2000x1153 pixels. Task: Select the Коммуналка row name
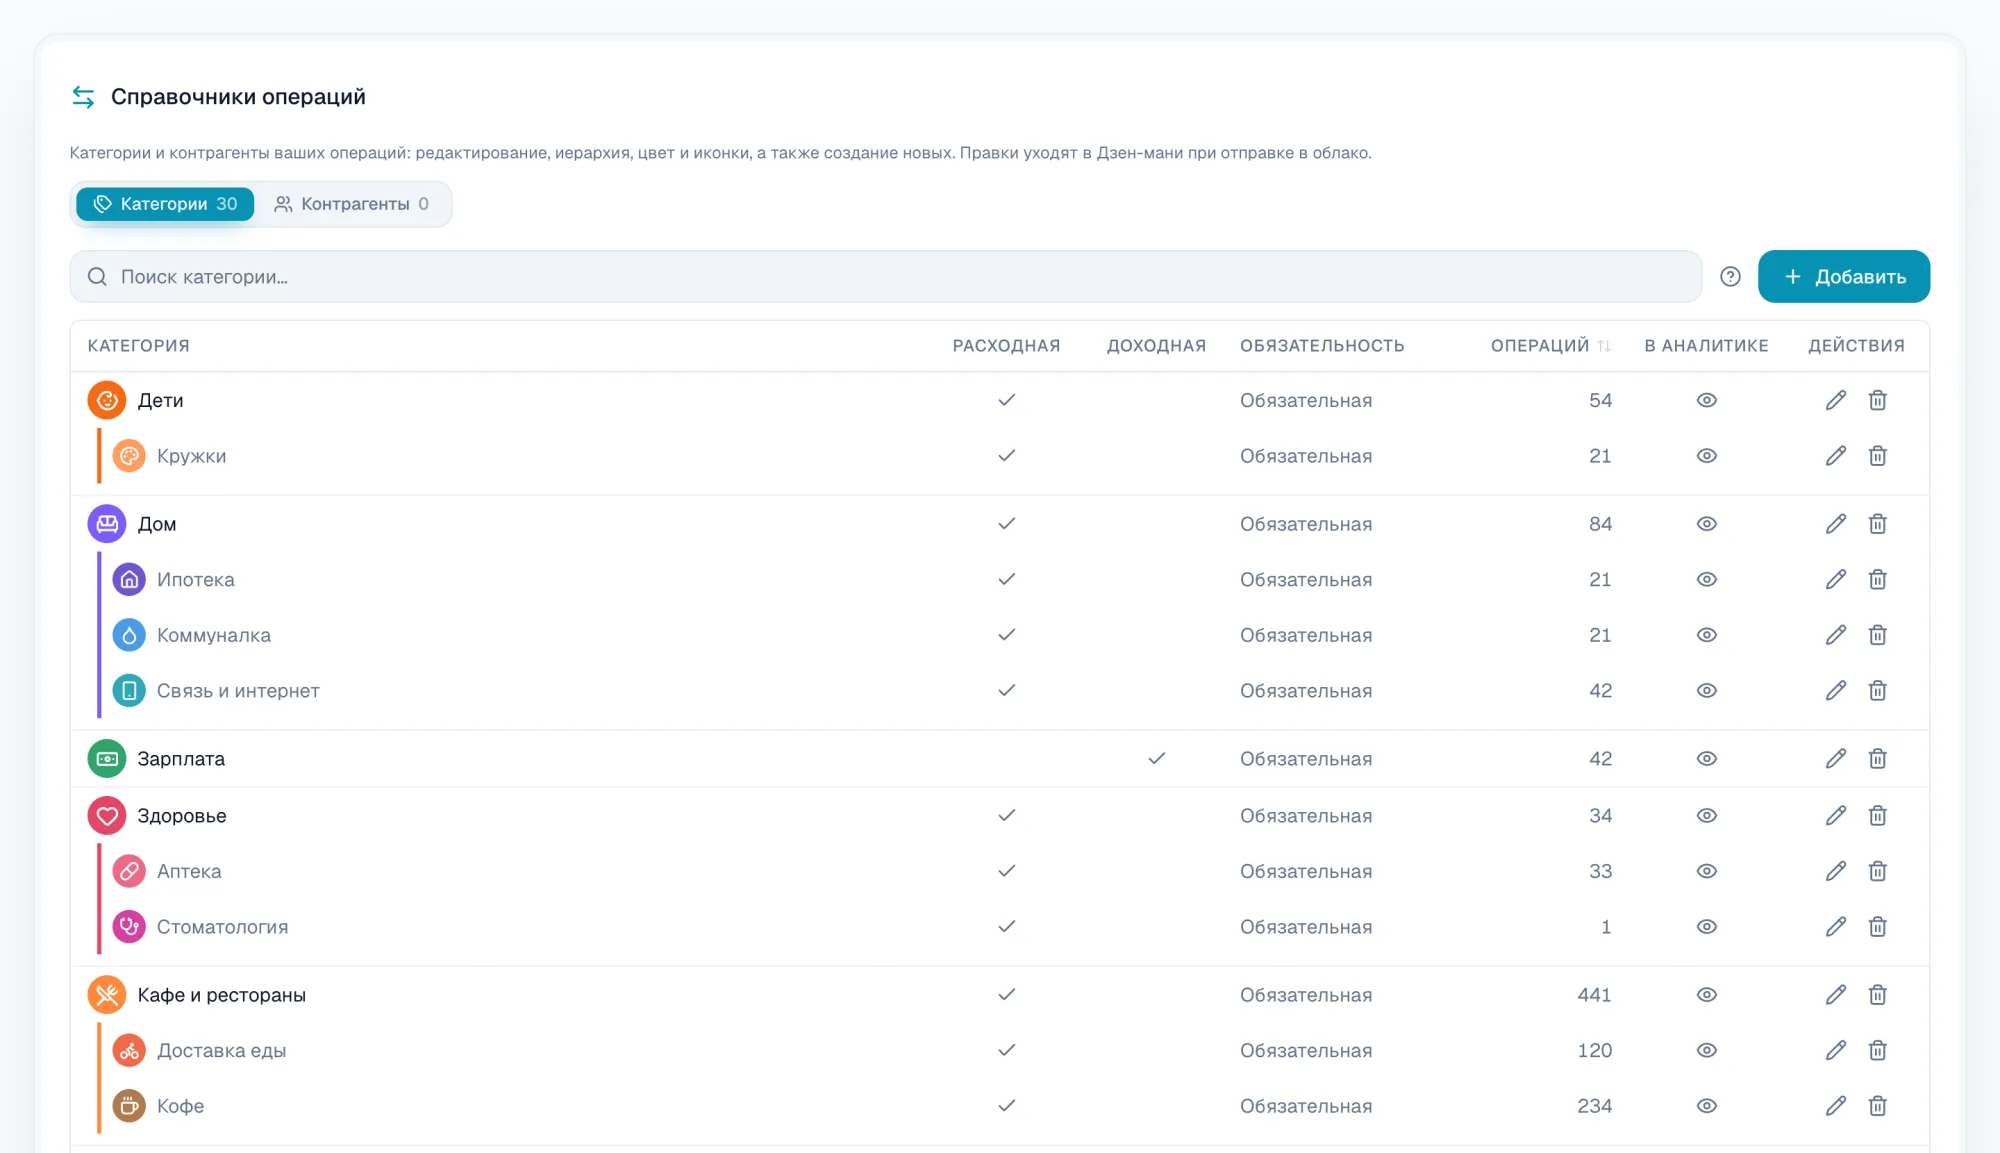click(x=214, y=636)
